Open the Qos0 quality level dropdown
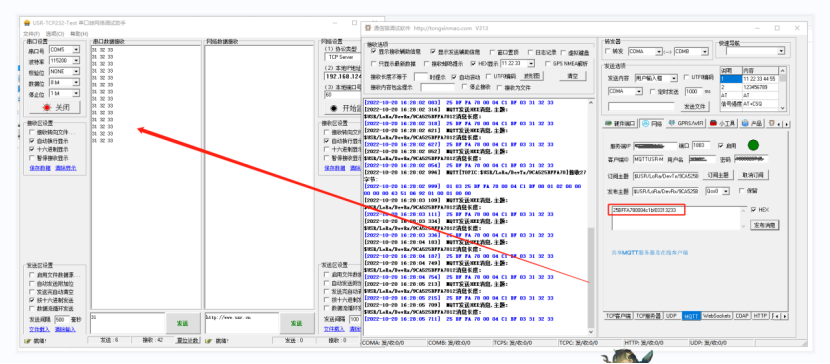 pos(717,190)
